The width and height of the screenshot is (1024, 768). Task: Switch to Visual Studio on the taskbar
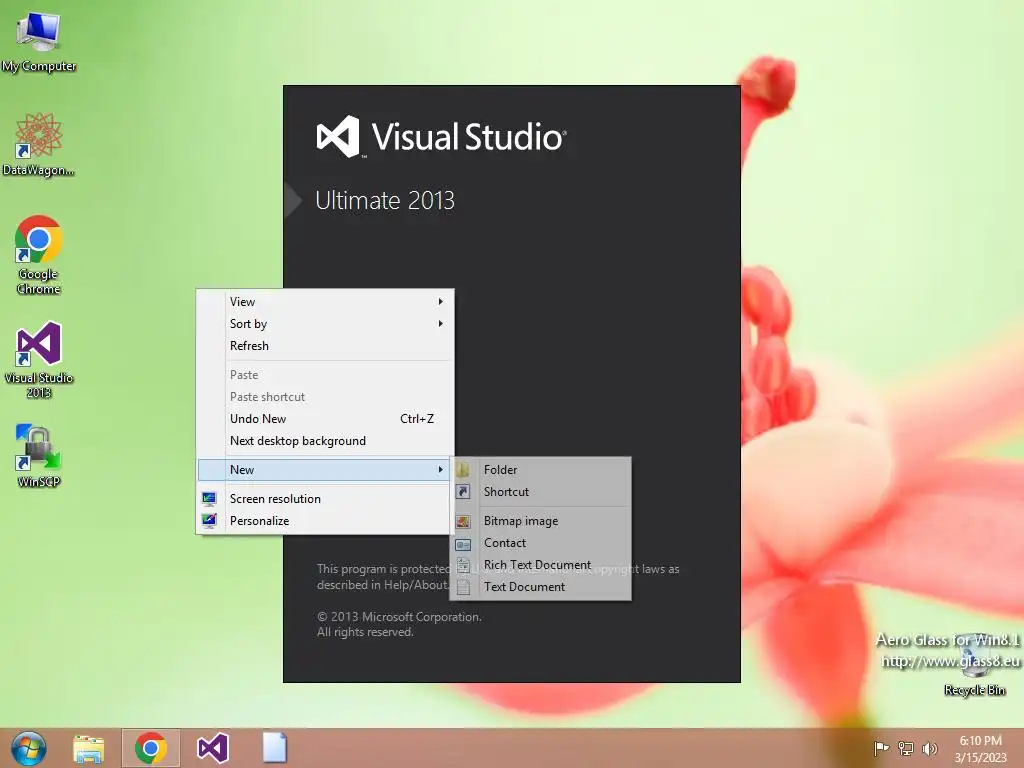point(213,748)
